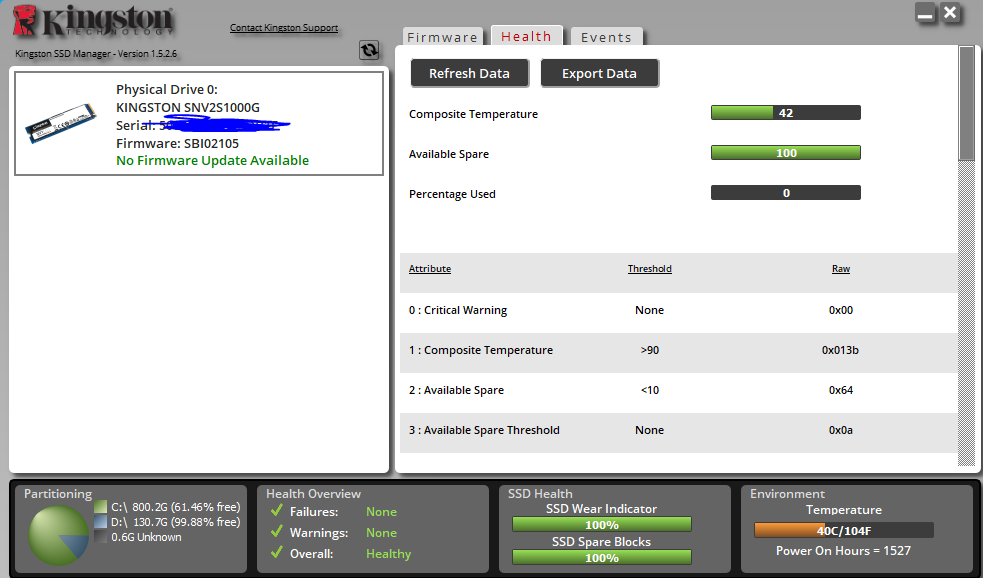Click the Refresh Data button
Image resolution: width=983 pixels, height=578 pixels.
coord(470,73)
